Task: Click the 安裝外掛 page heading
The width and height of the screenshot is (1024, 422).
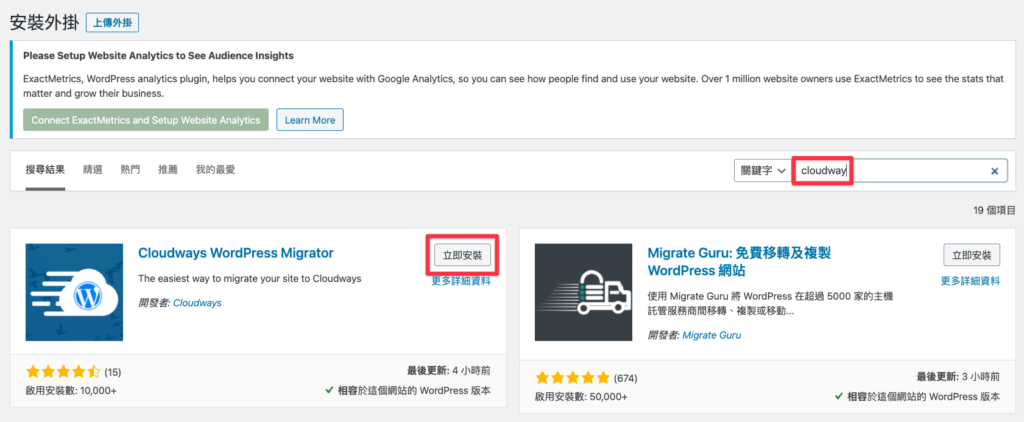Action: pos(44,23)
